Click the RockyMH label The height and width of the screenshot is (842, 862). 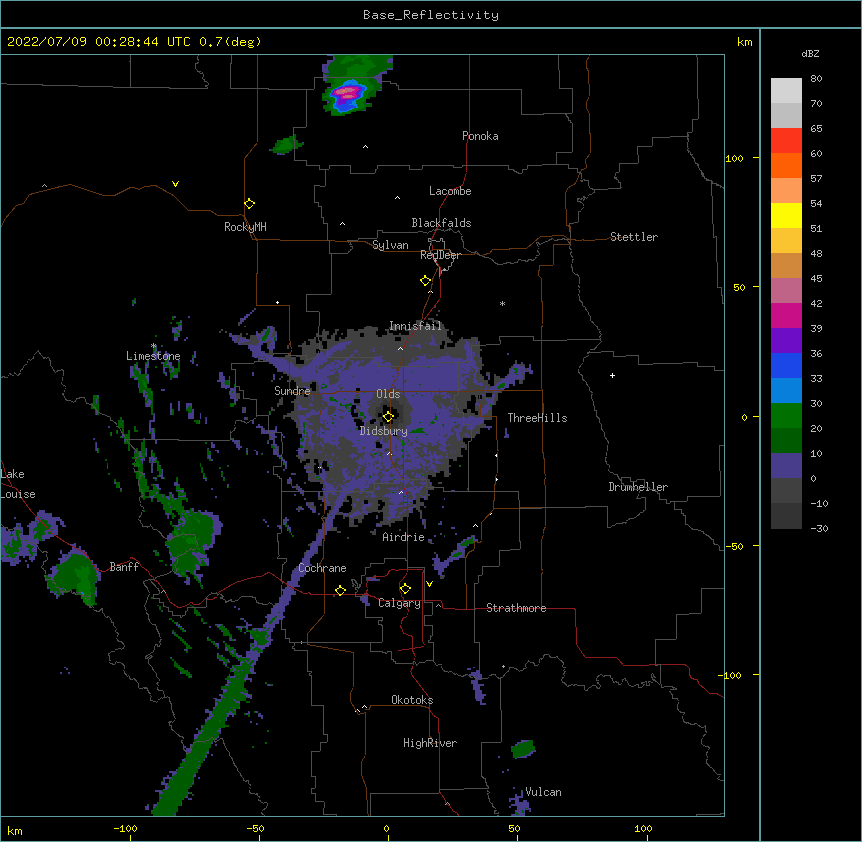tap(245, 227)
